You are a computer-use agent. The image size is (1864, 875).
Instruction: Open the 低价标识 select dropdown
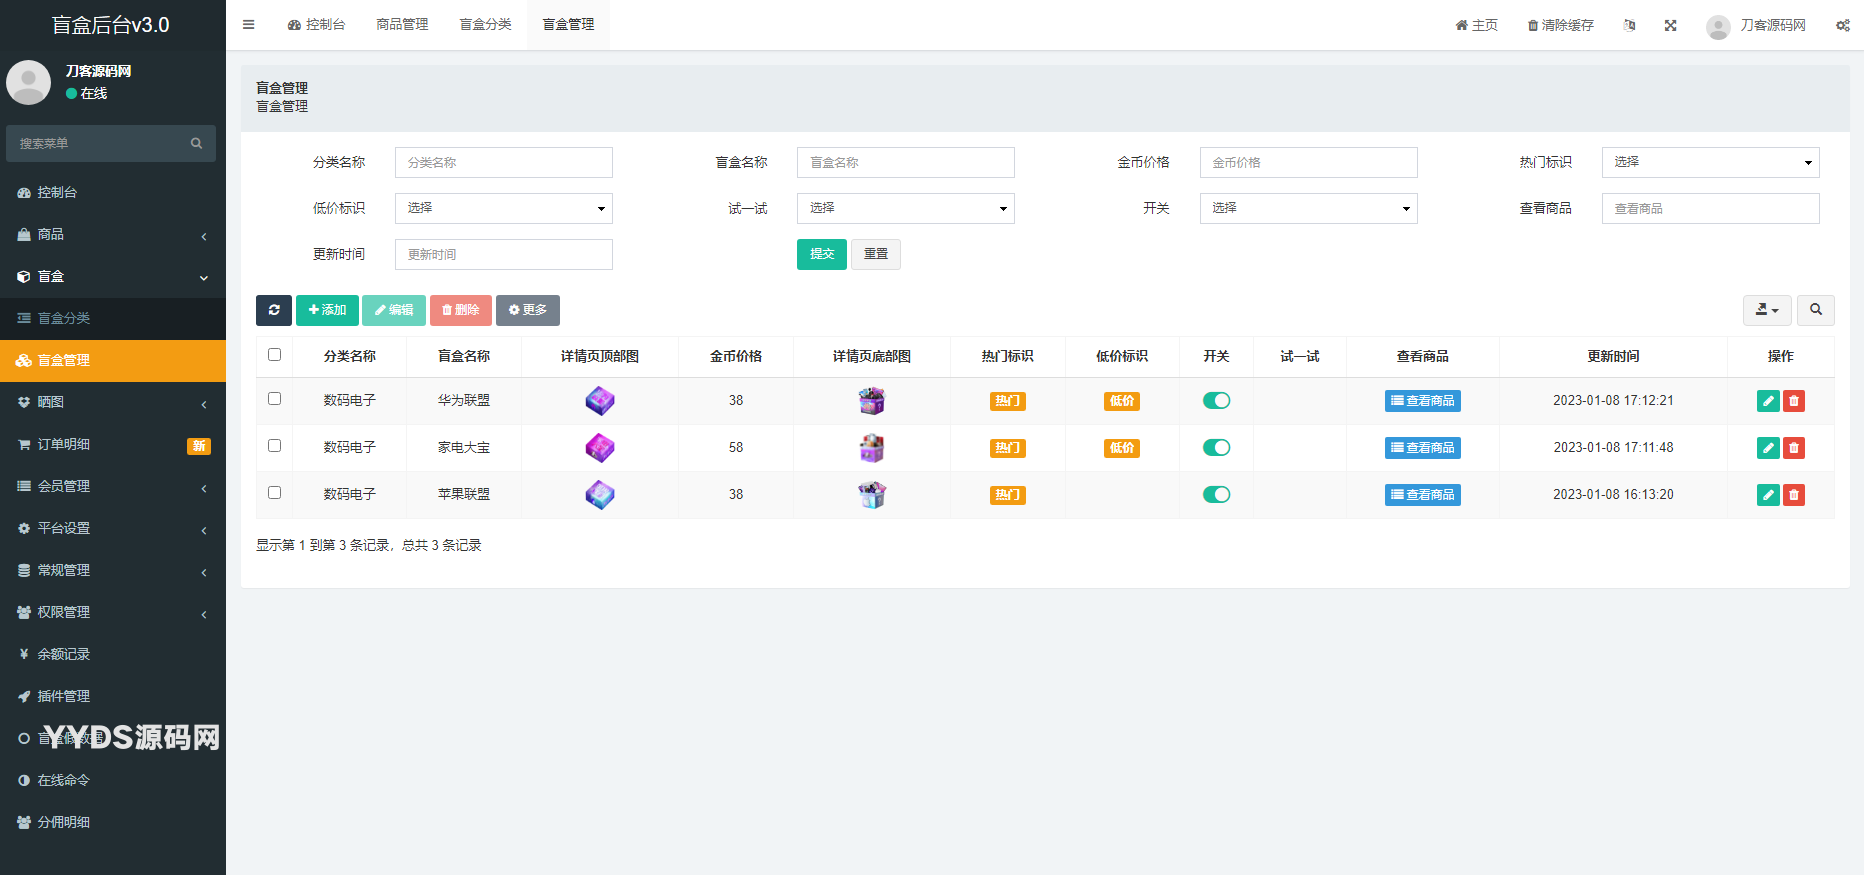pyautogui.click(x=503, y=208)
